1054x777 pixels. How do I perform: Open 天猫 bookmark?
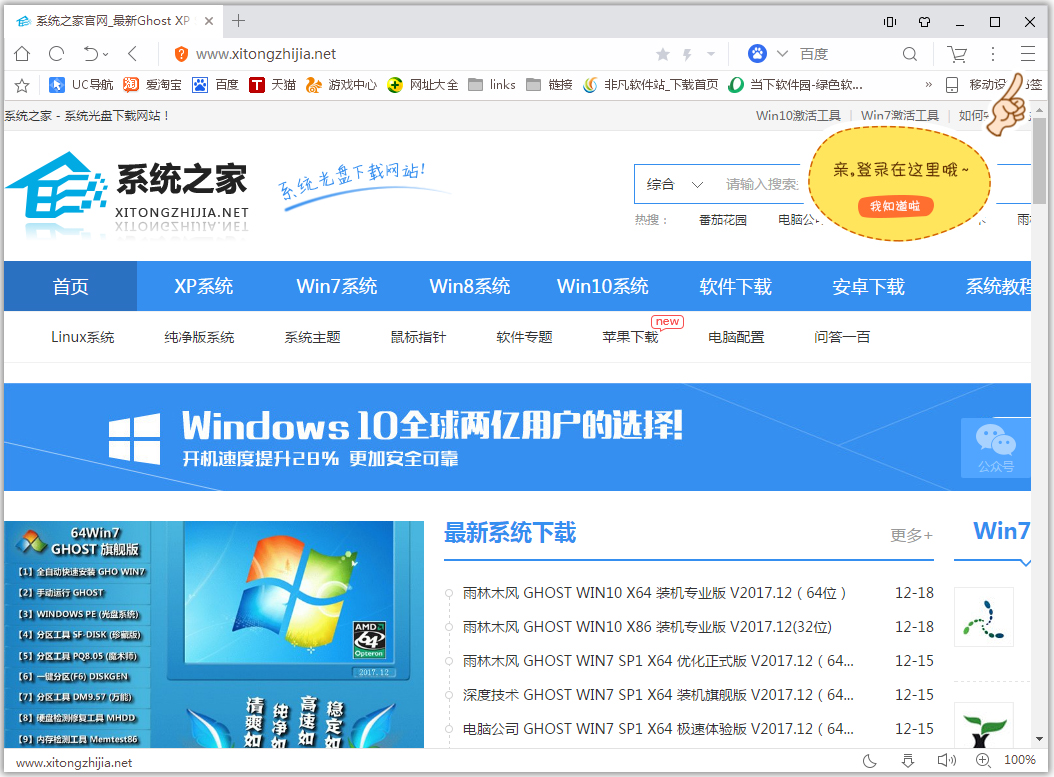272,85
